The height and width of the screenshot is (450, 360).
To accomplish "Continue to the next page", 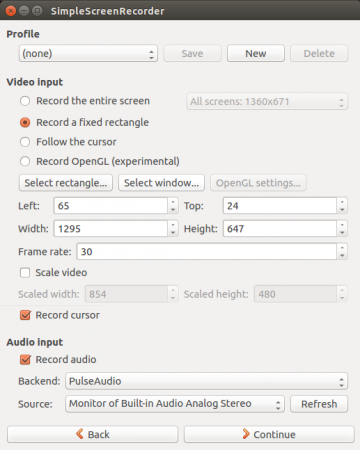I will click(x=269, y=434).
